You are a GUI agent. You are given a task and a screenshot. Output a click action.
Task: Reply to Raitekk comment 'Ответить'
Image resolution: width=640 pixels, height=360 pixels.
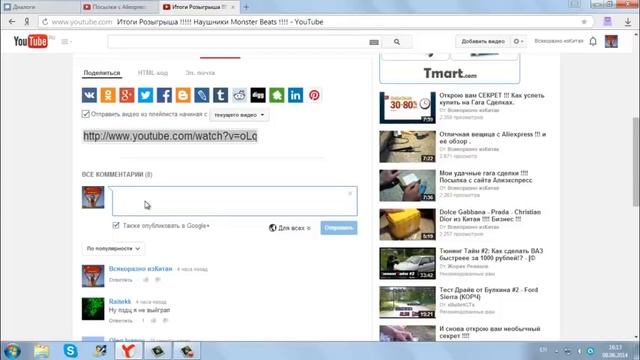click(x=120, y=321)
